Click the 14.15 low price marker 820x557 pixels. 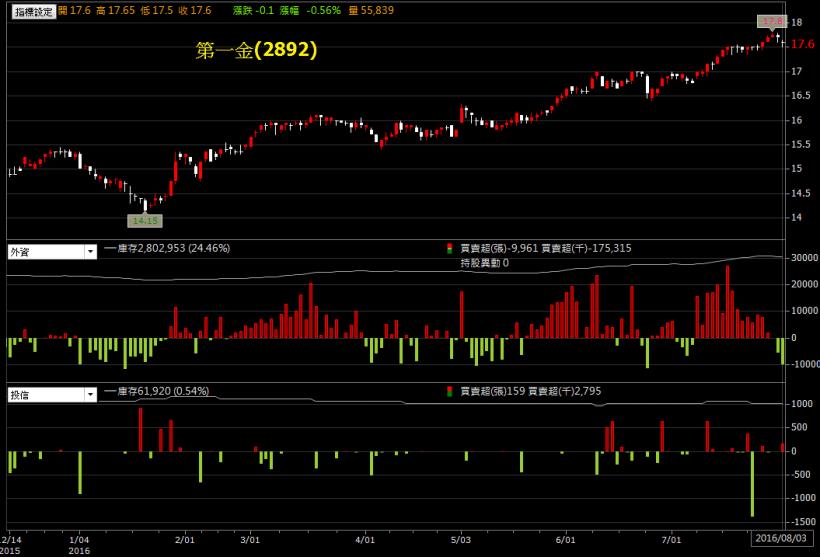145,221
